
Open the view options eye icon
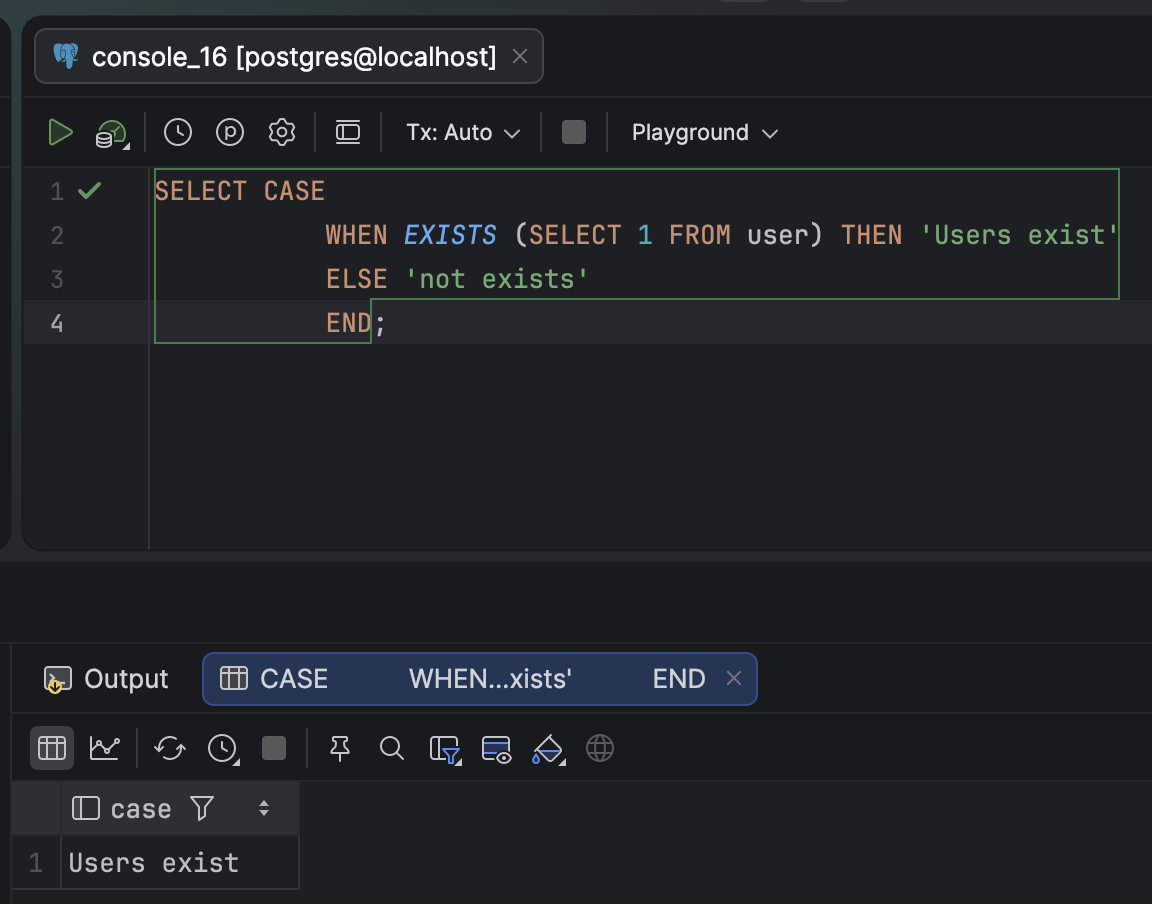point(496,750)
